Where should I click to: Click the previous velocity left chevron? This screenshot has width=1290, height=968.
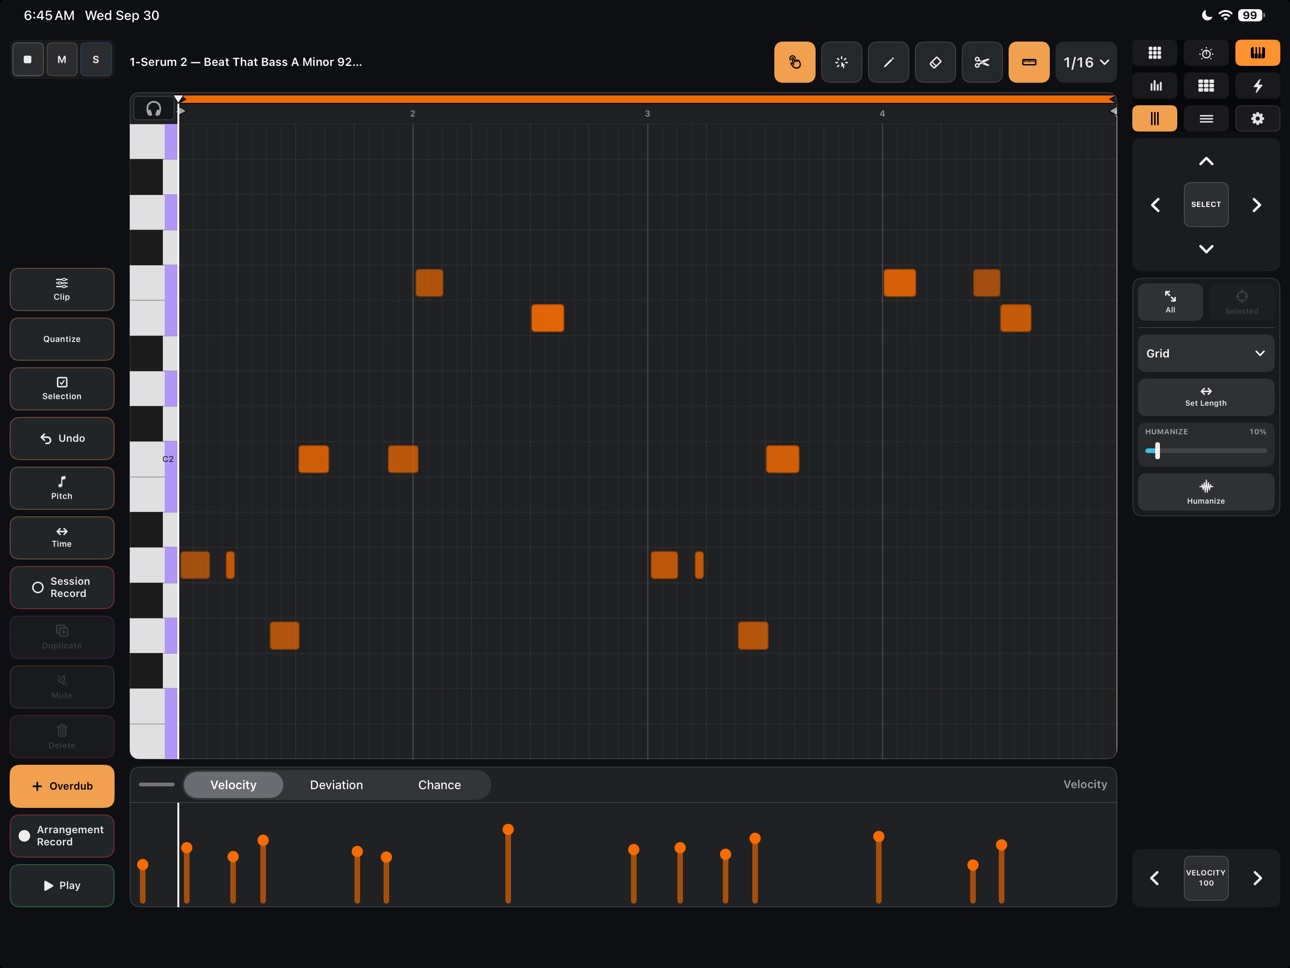coord(1154,878)
